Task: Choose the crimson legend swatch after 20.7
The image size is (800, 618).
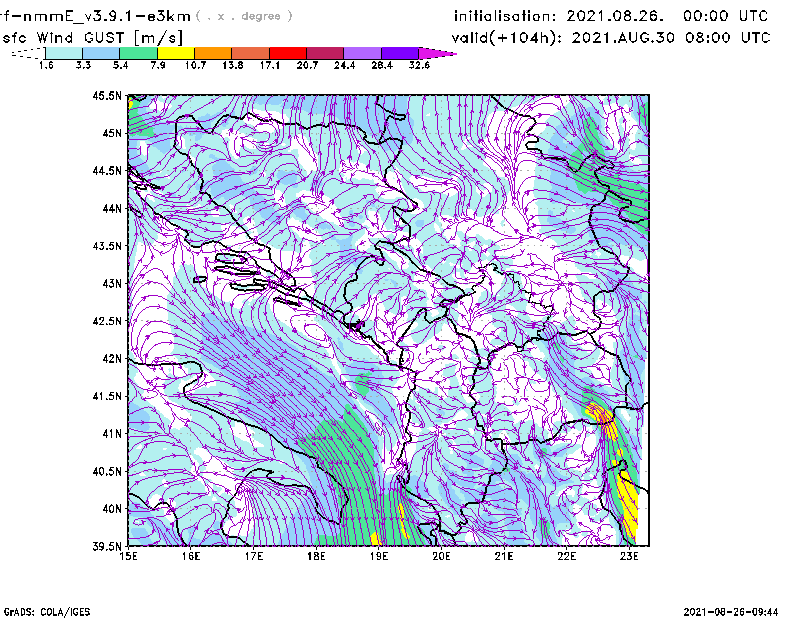Action: (x=325, y=53)
